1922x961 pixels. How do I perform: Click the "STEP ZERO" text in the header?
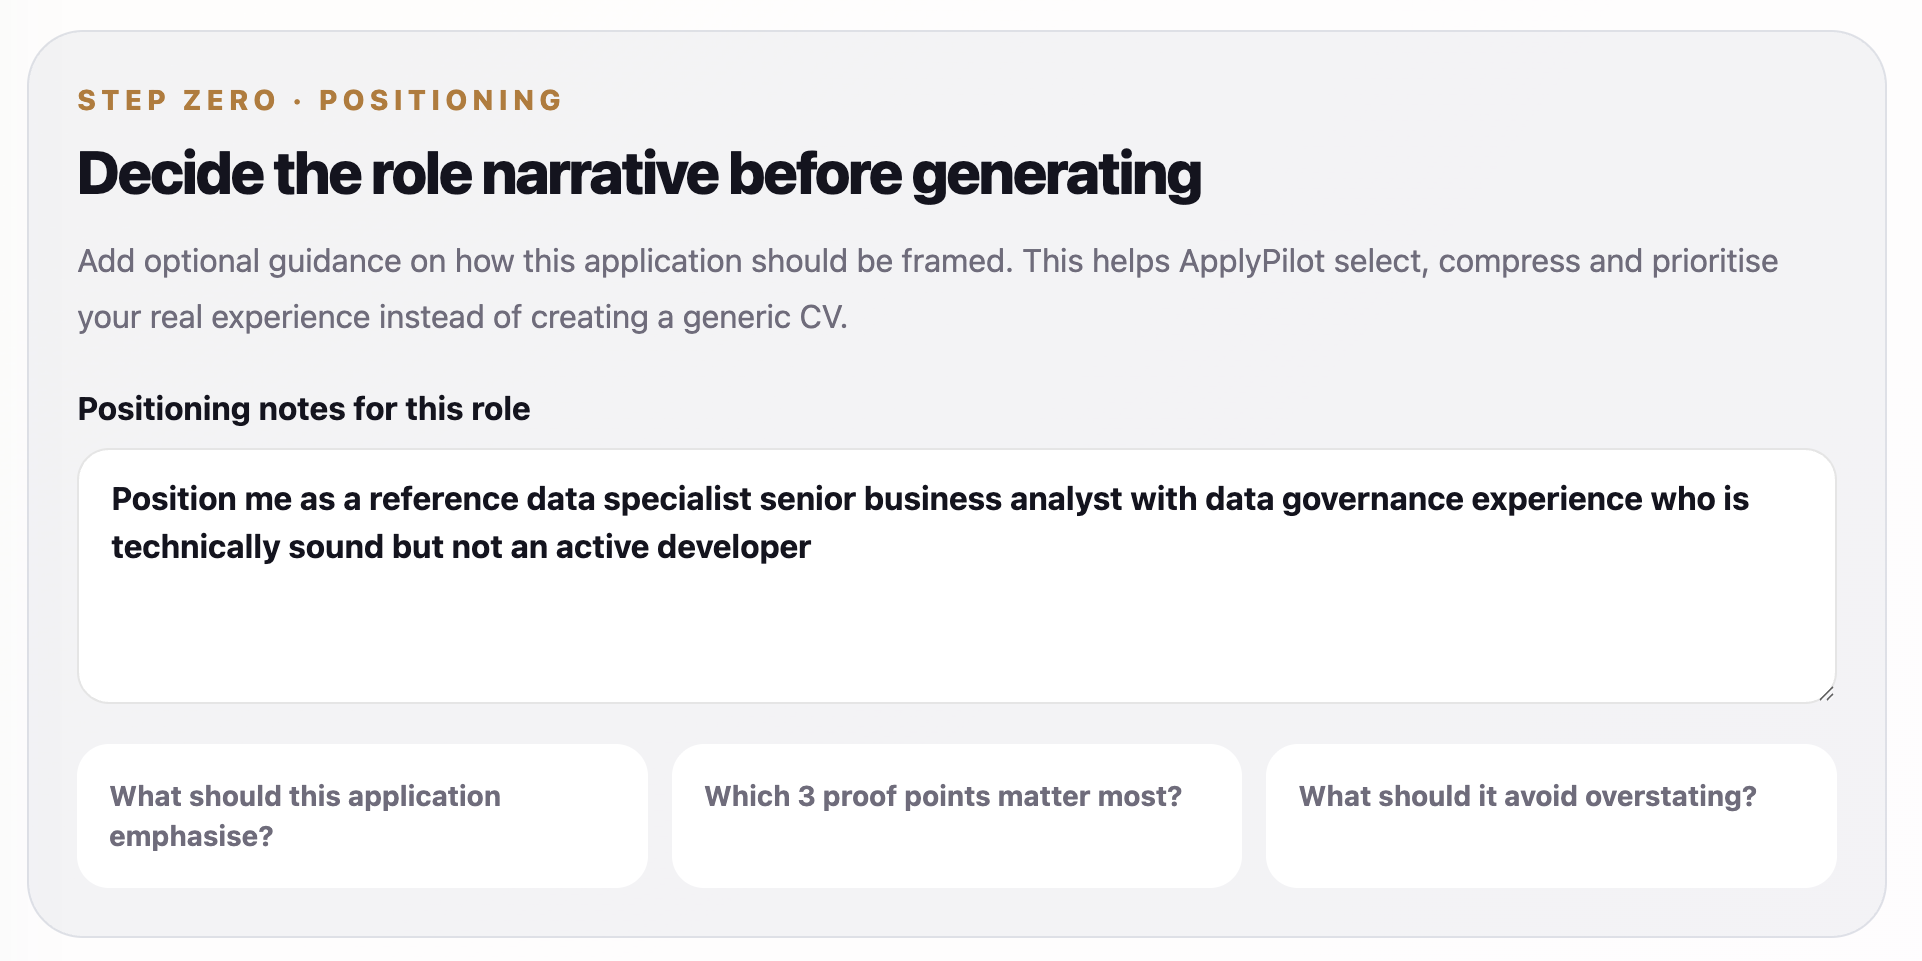point(177,100)
